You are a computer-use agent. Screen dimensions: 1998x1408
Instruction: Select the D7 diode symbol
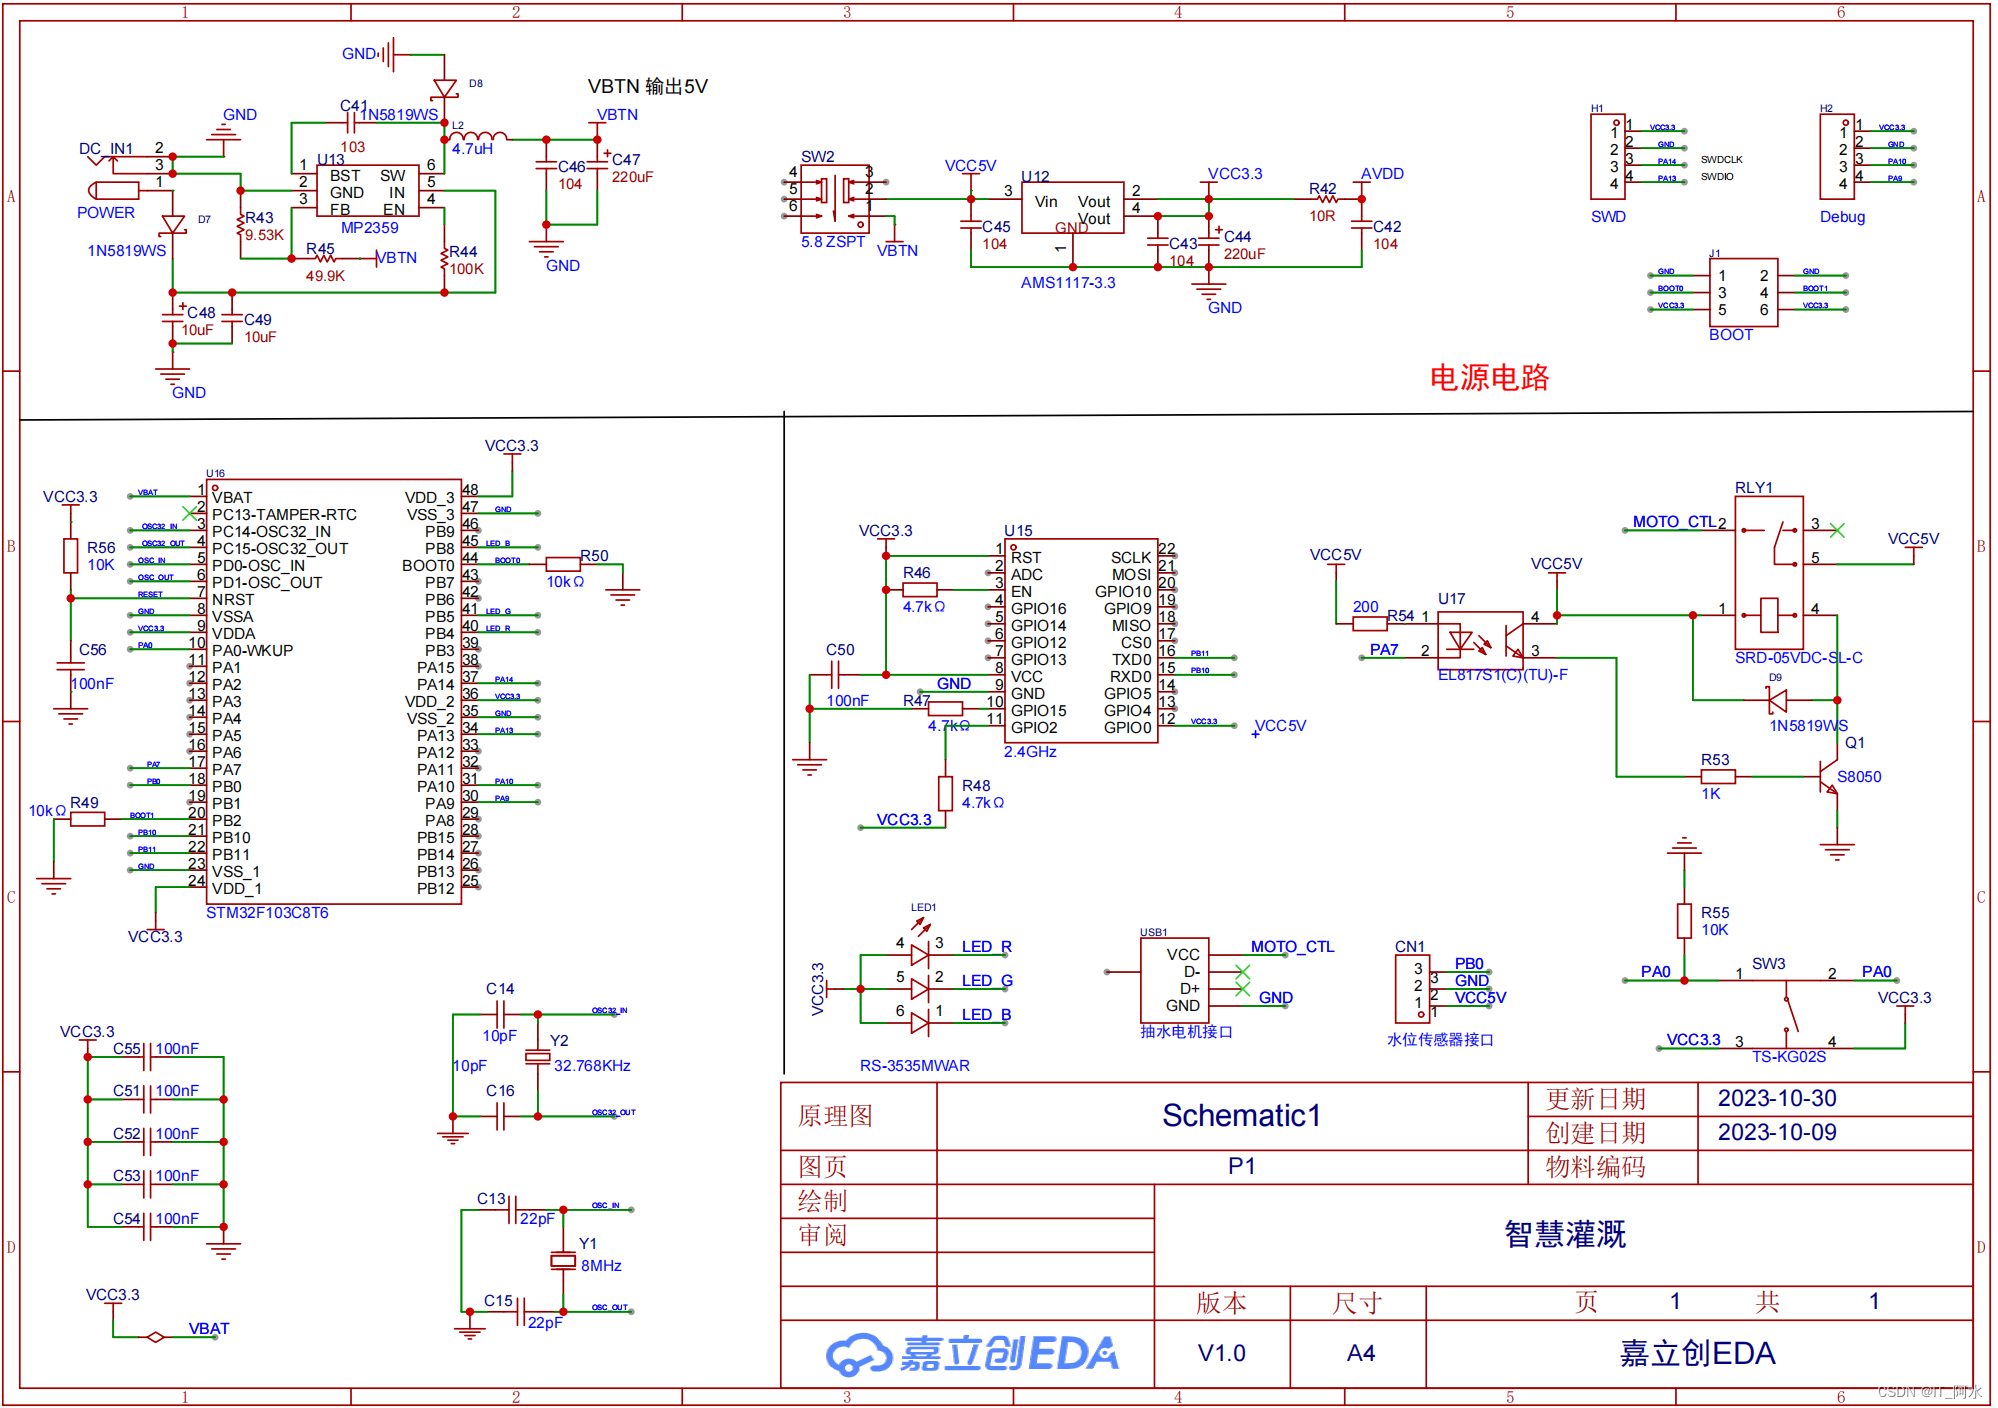point(173,225)
